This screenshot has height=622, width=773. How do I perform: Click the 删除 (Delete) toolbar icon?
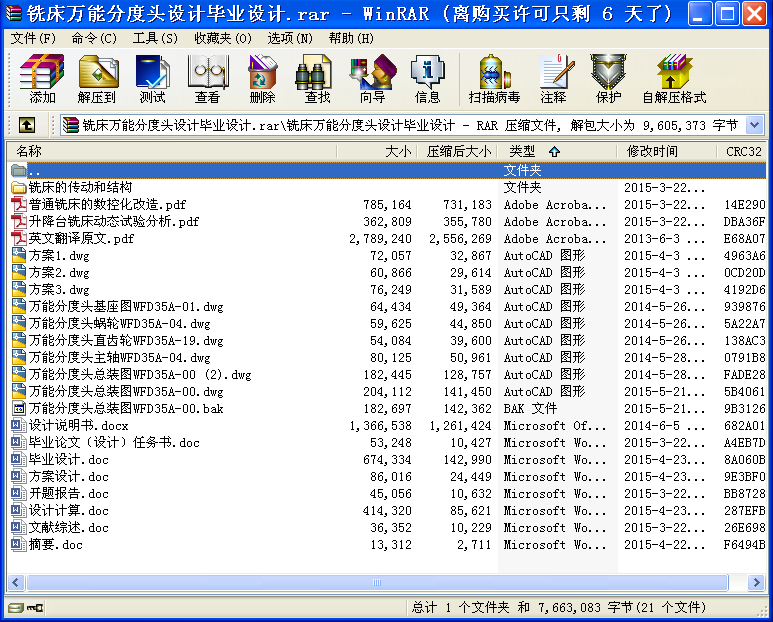[262, 79]
